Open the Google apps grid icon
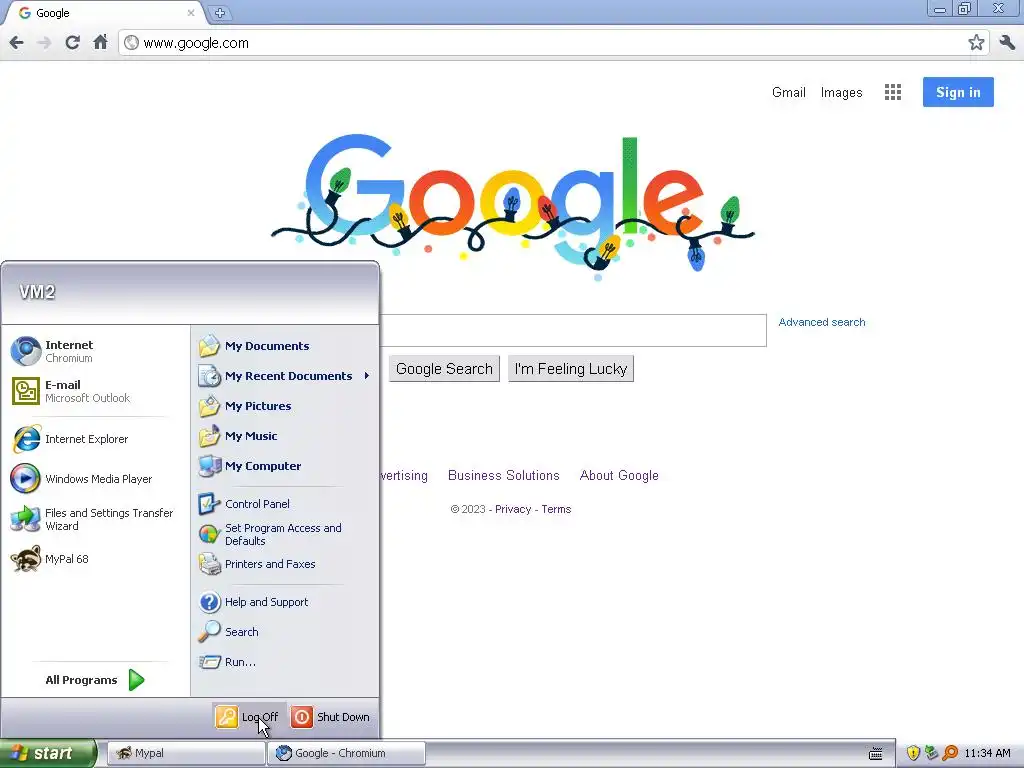Screen dimensions: 1024x768 [x=893, y=92]
